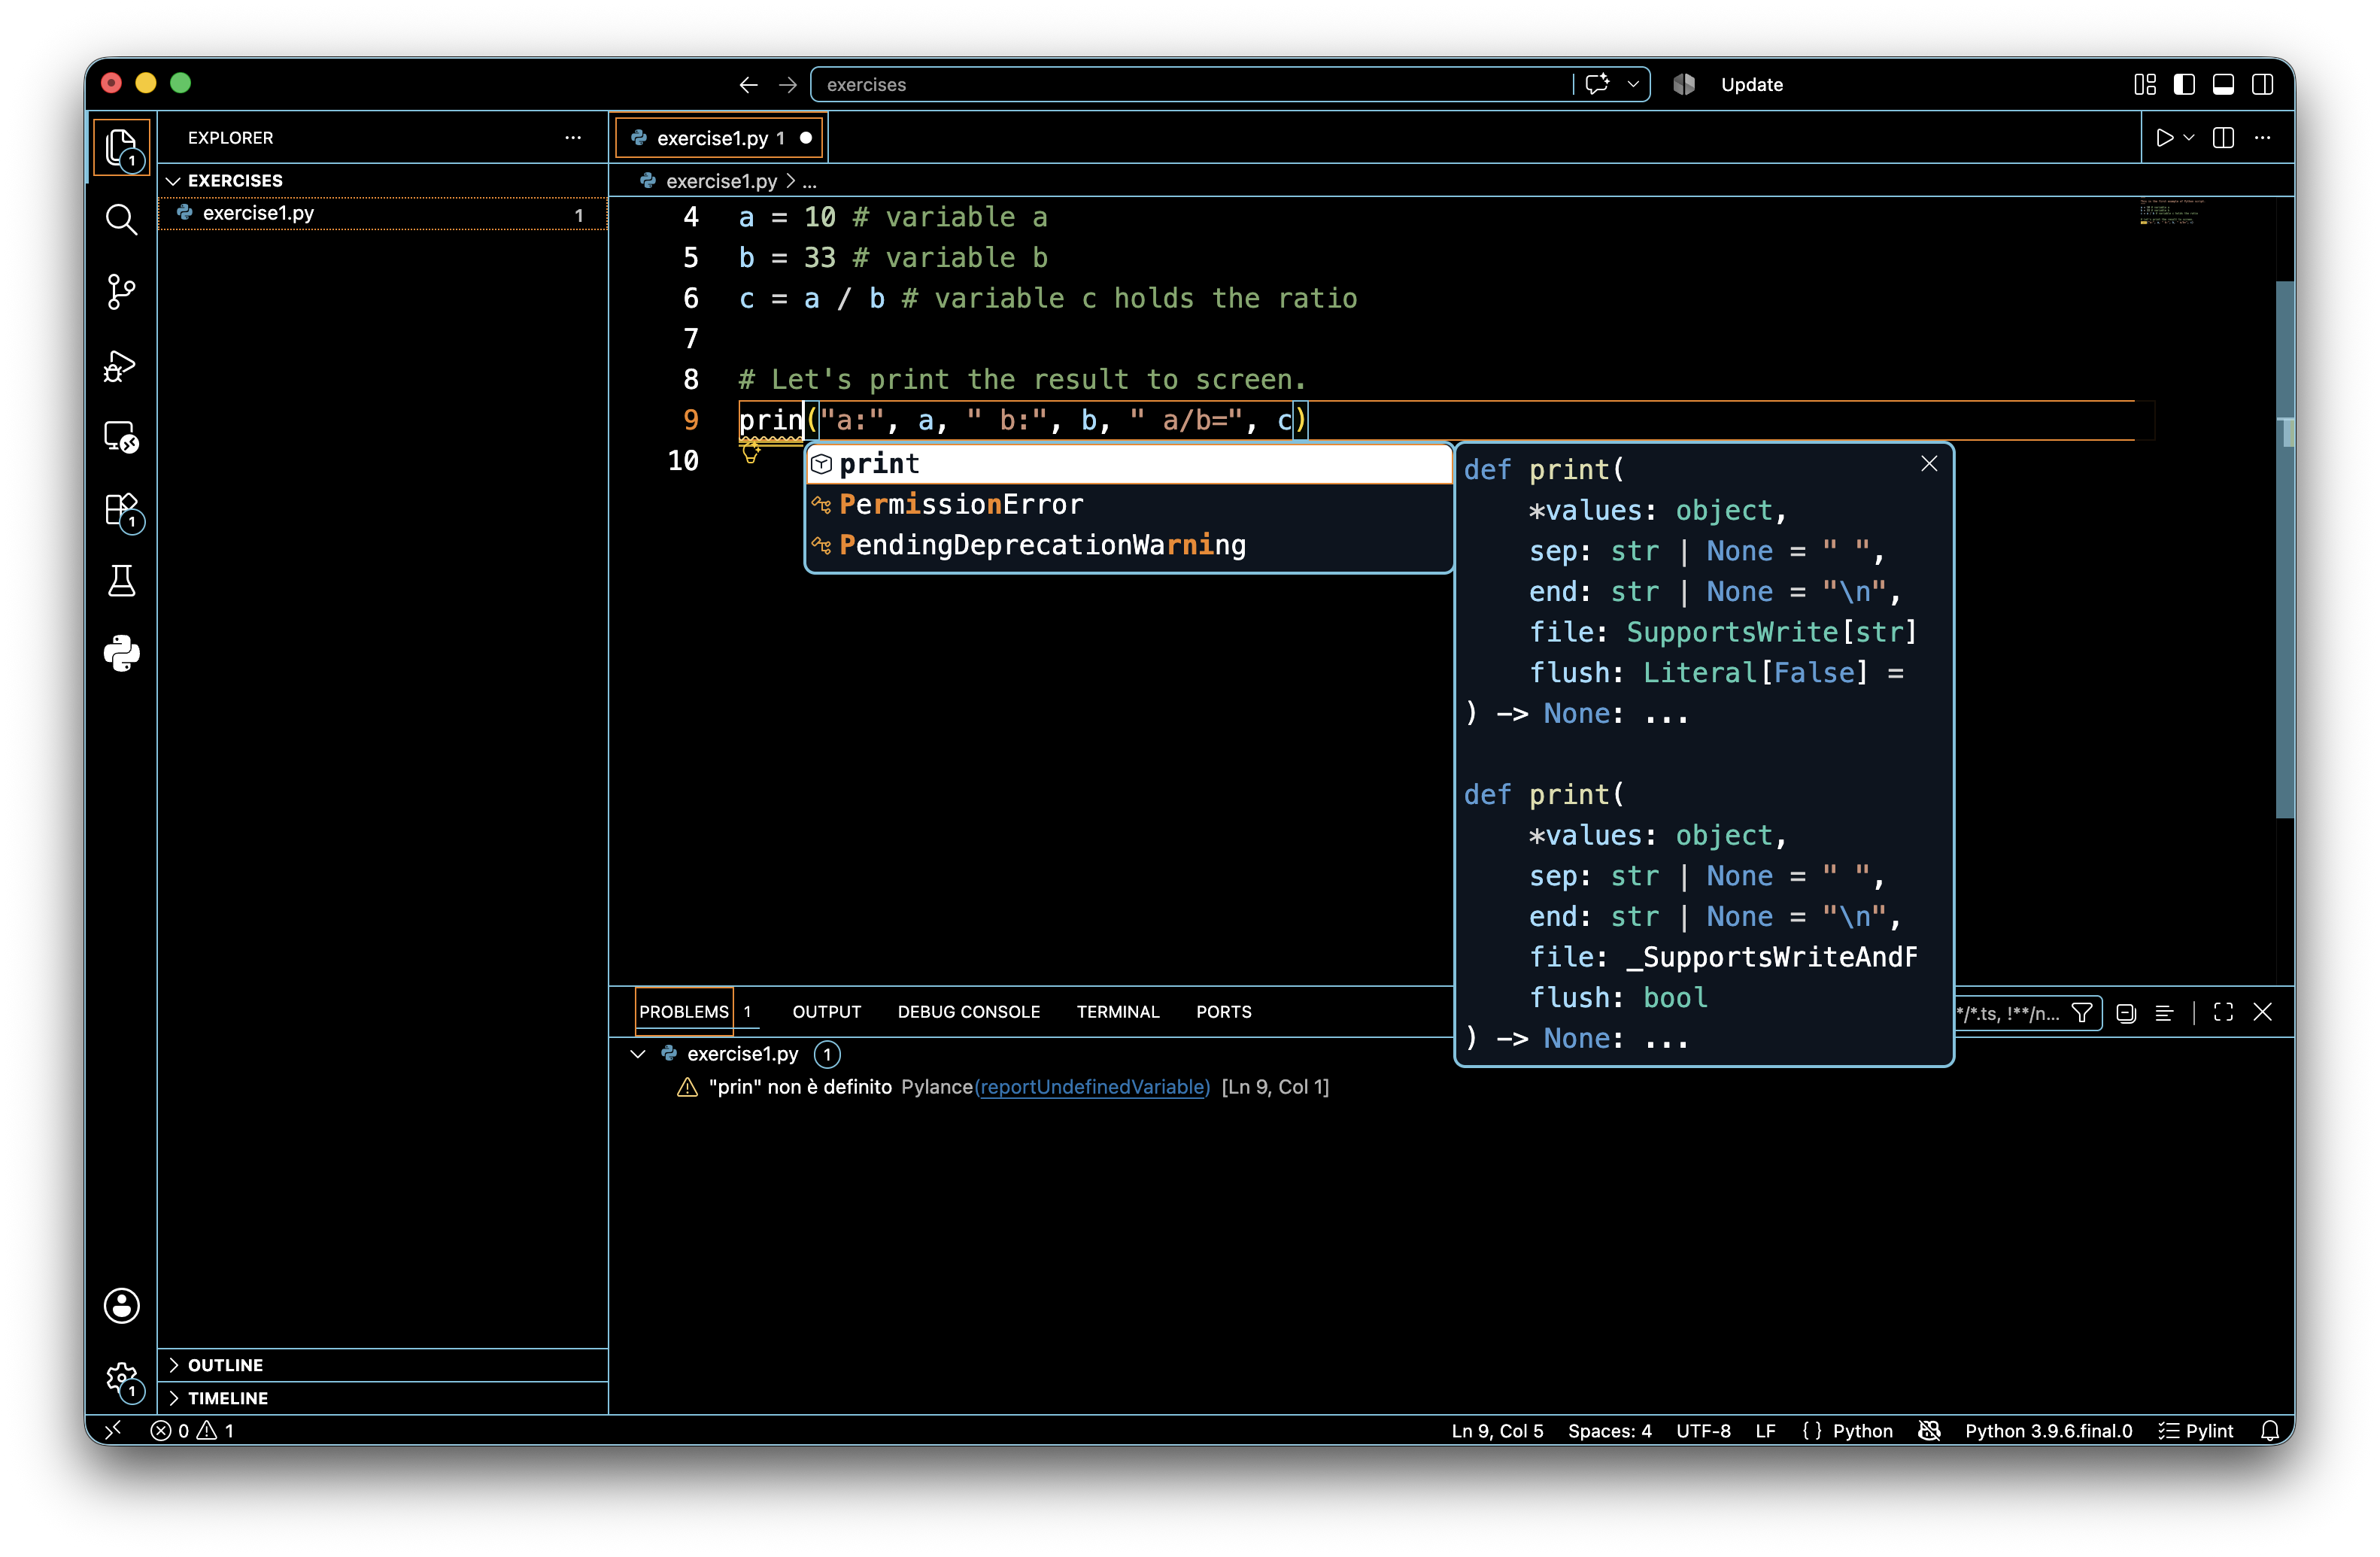Expand the OUTLINE section
2380x1557 pixels.
click(x=383, y=1365)
